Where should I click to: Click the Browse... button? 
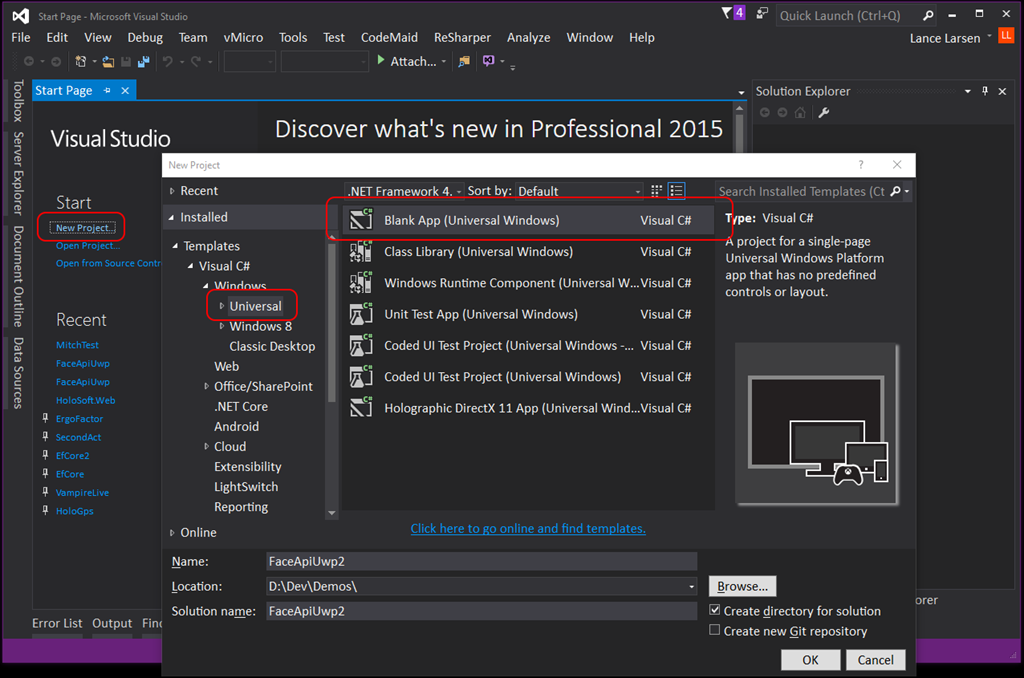tap(743, 586)
